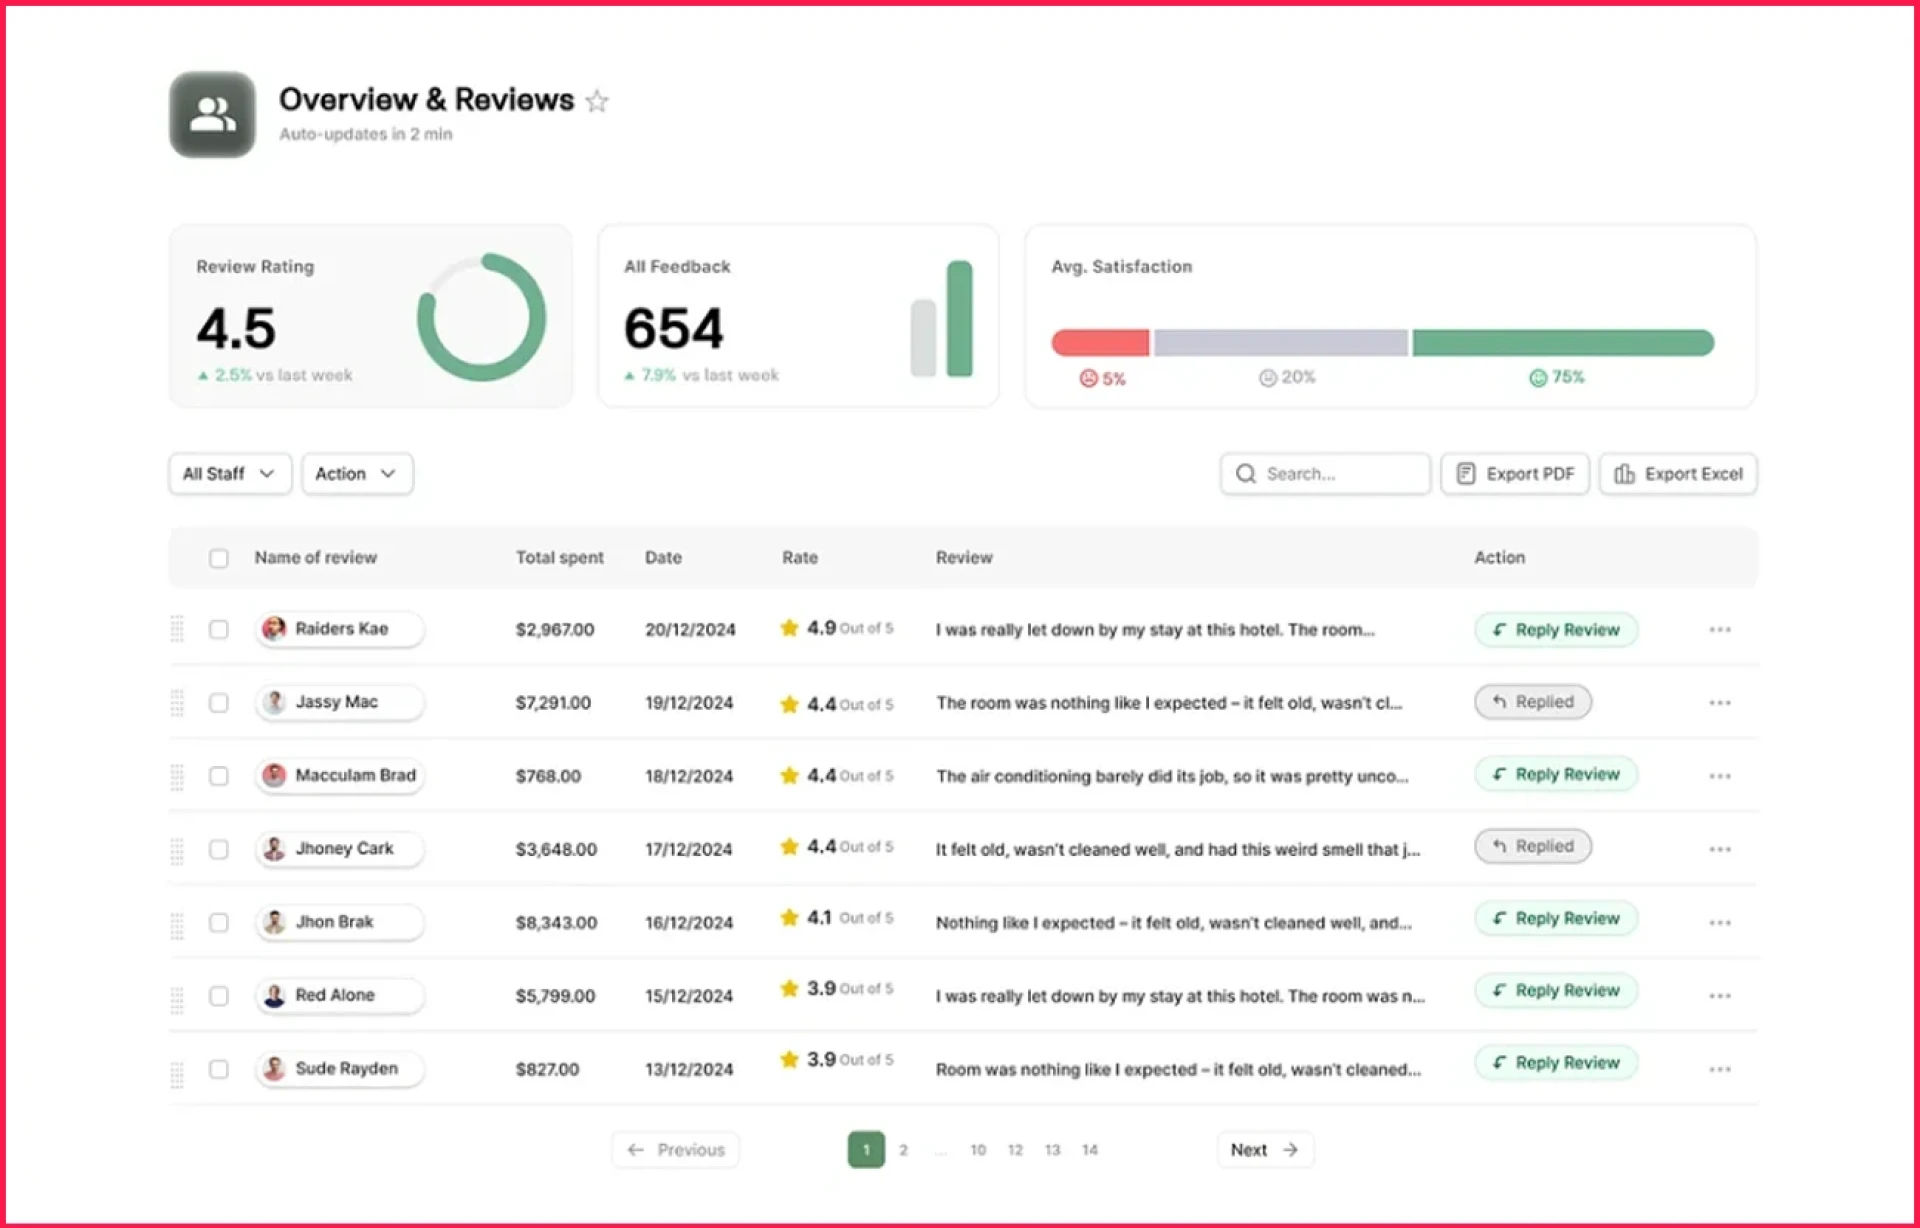The height and width of the screenshot is (1228, 1920).
Task: Select the Export PDF icon
Action: (1466, 473)
